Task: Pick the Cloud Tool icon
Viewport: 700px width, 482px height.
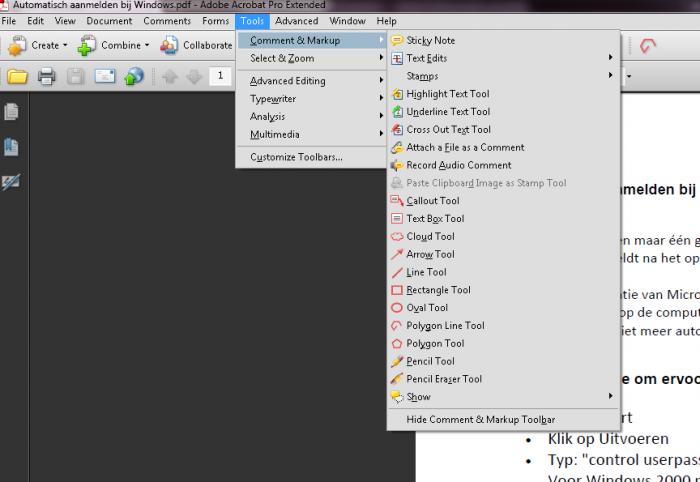Action: 397,237
